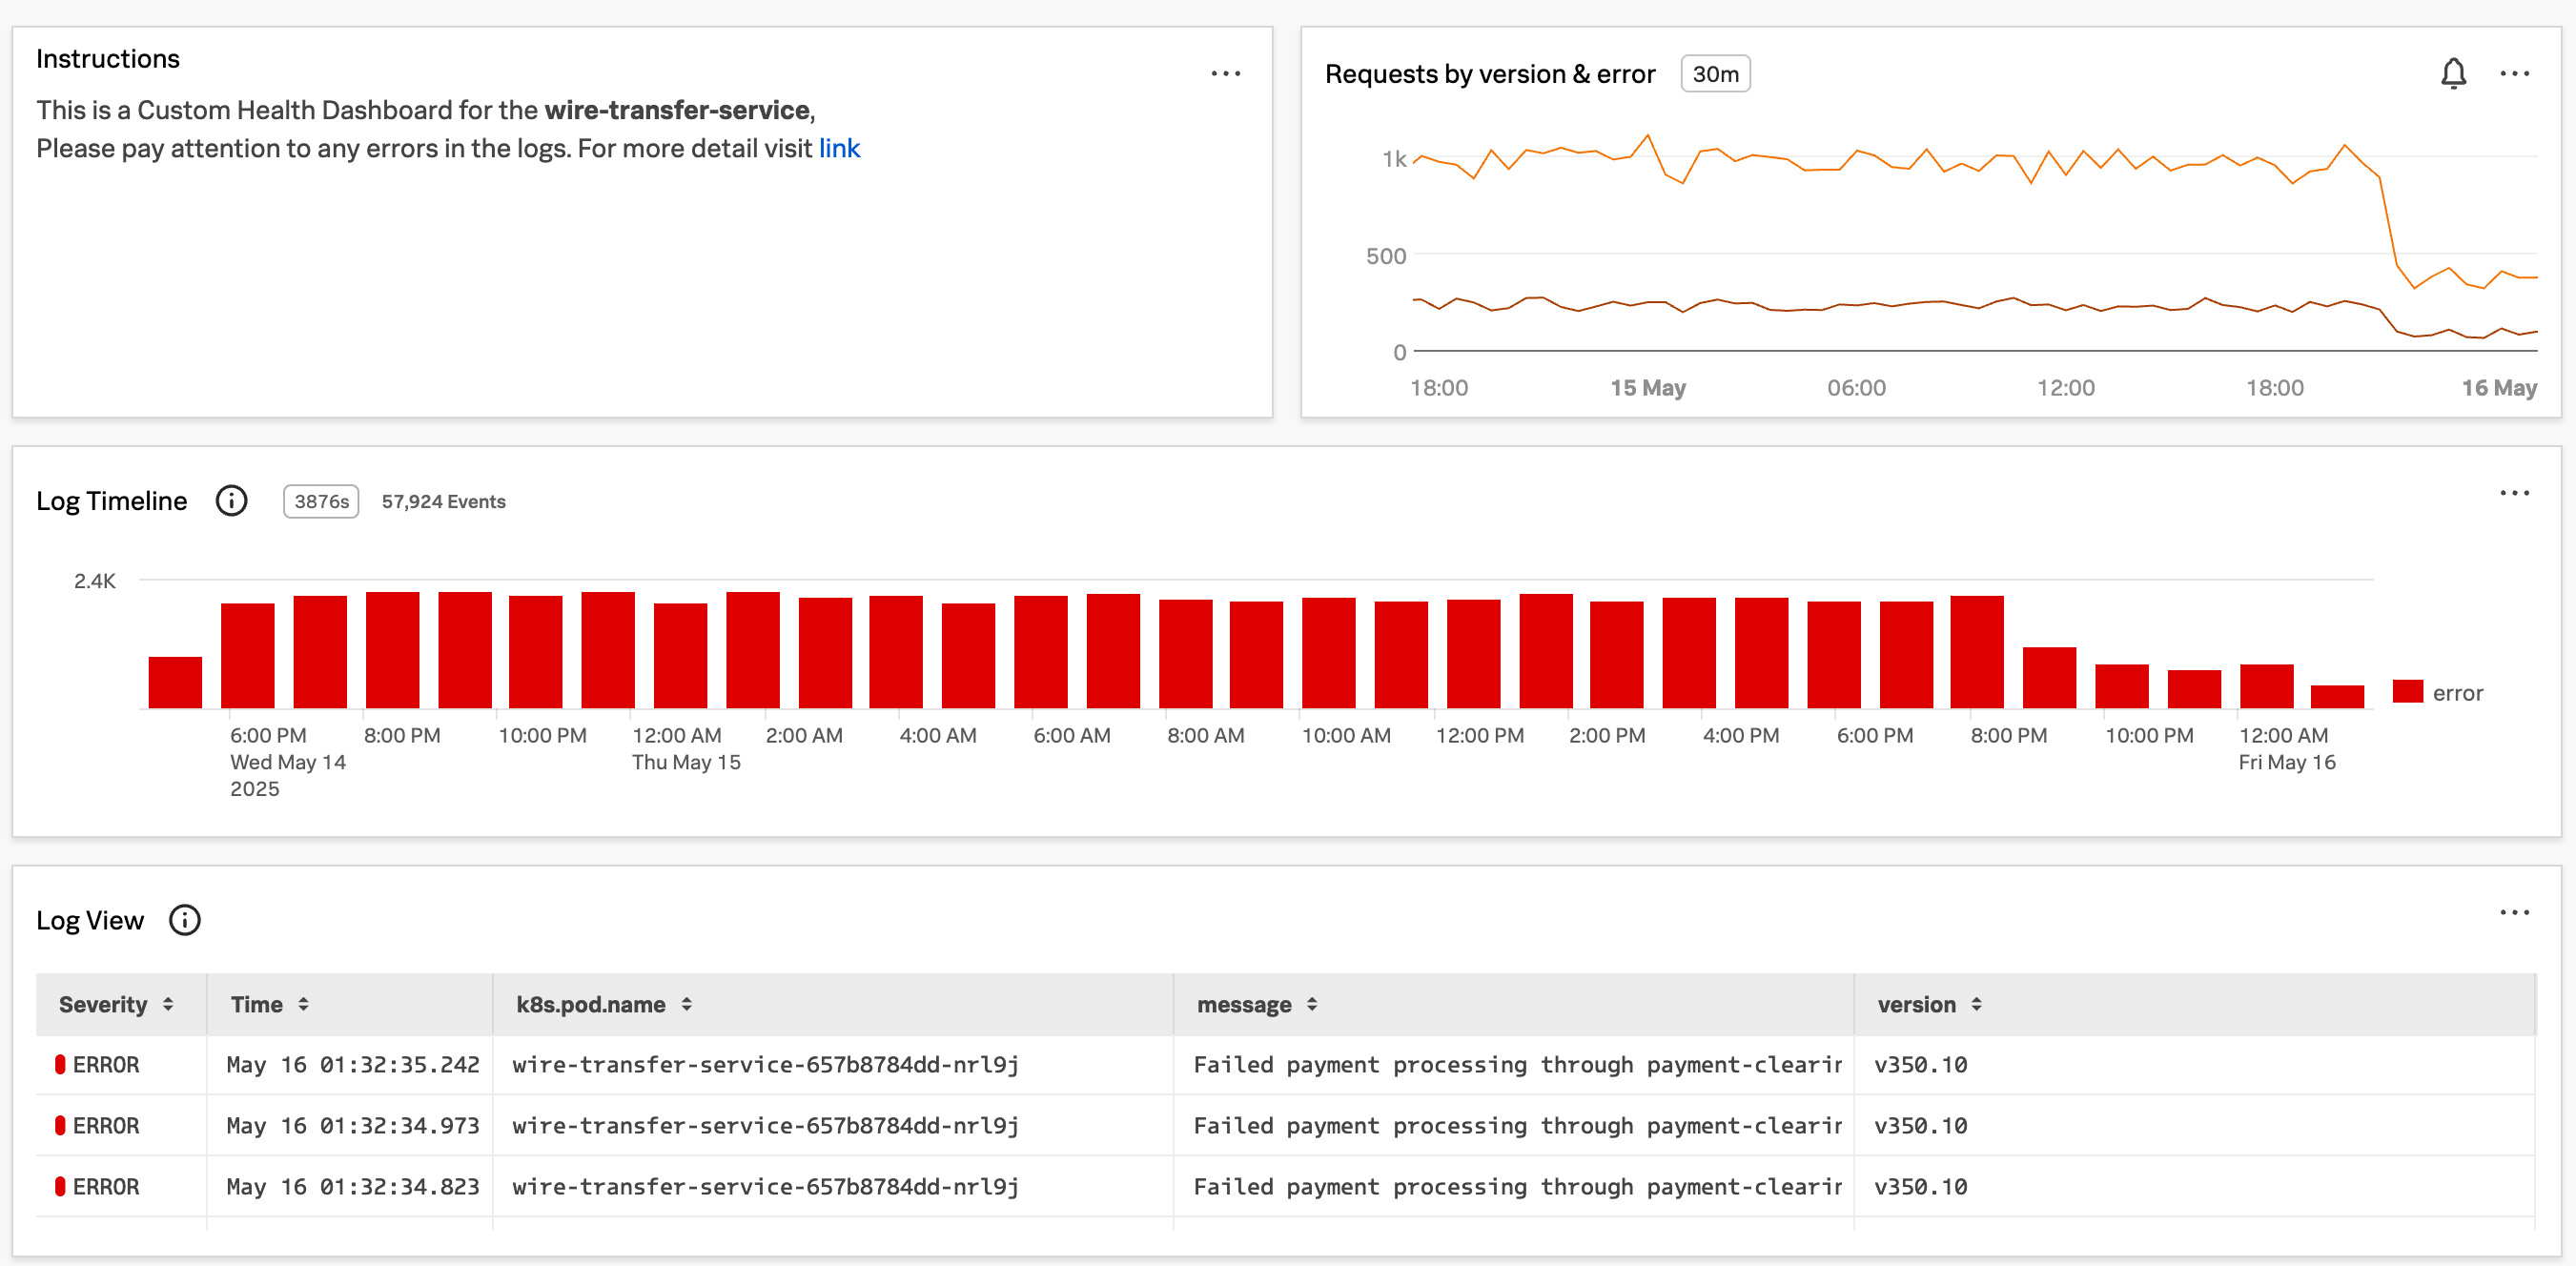Viewport: 2576px width, 1266px height.
Task: Open the Instructions panel overflow menu
Action: coord(1227,73)
